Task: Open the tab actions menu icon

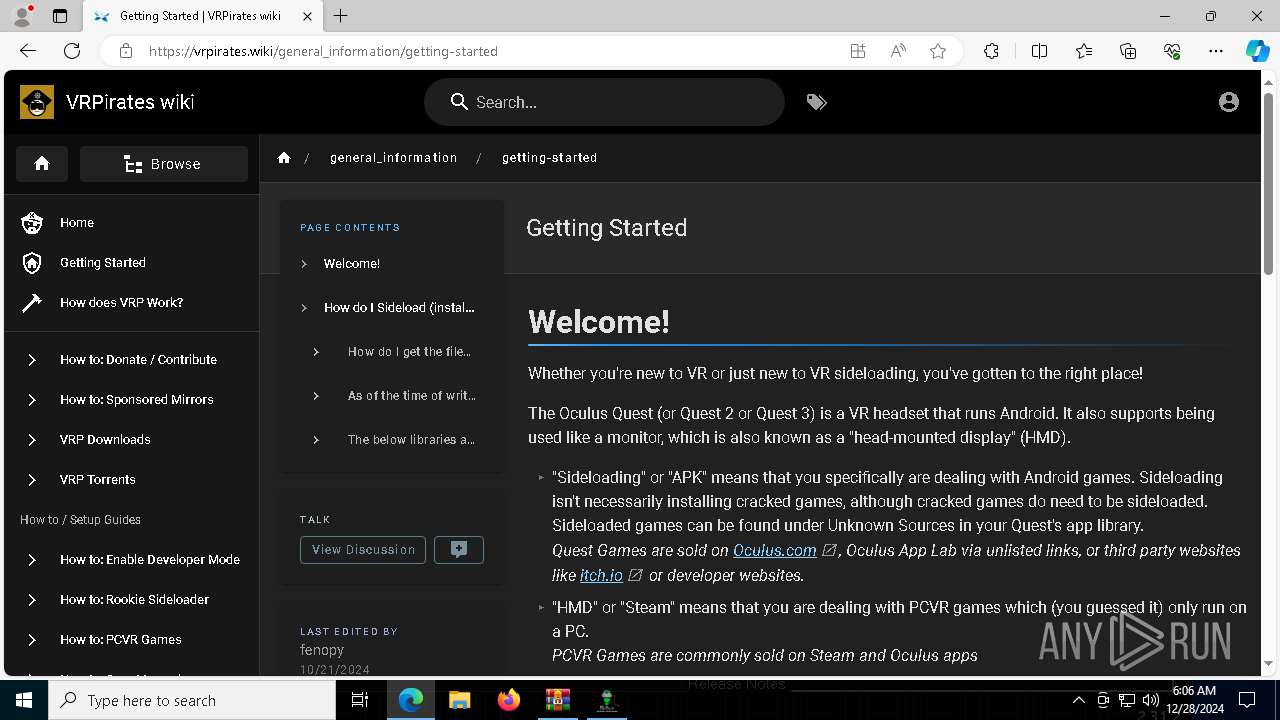Action: [60, 16]
